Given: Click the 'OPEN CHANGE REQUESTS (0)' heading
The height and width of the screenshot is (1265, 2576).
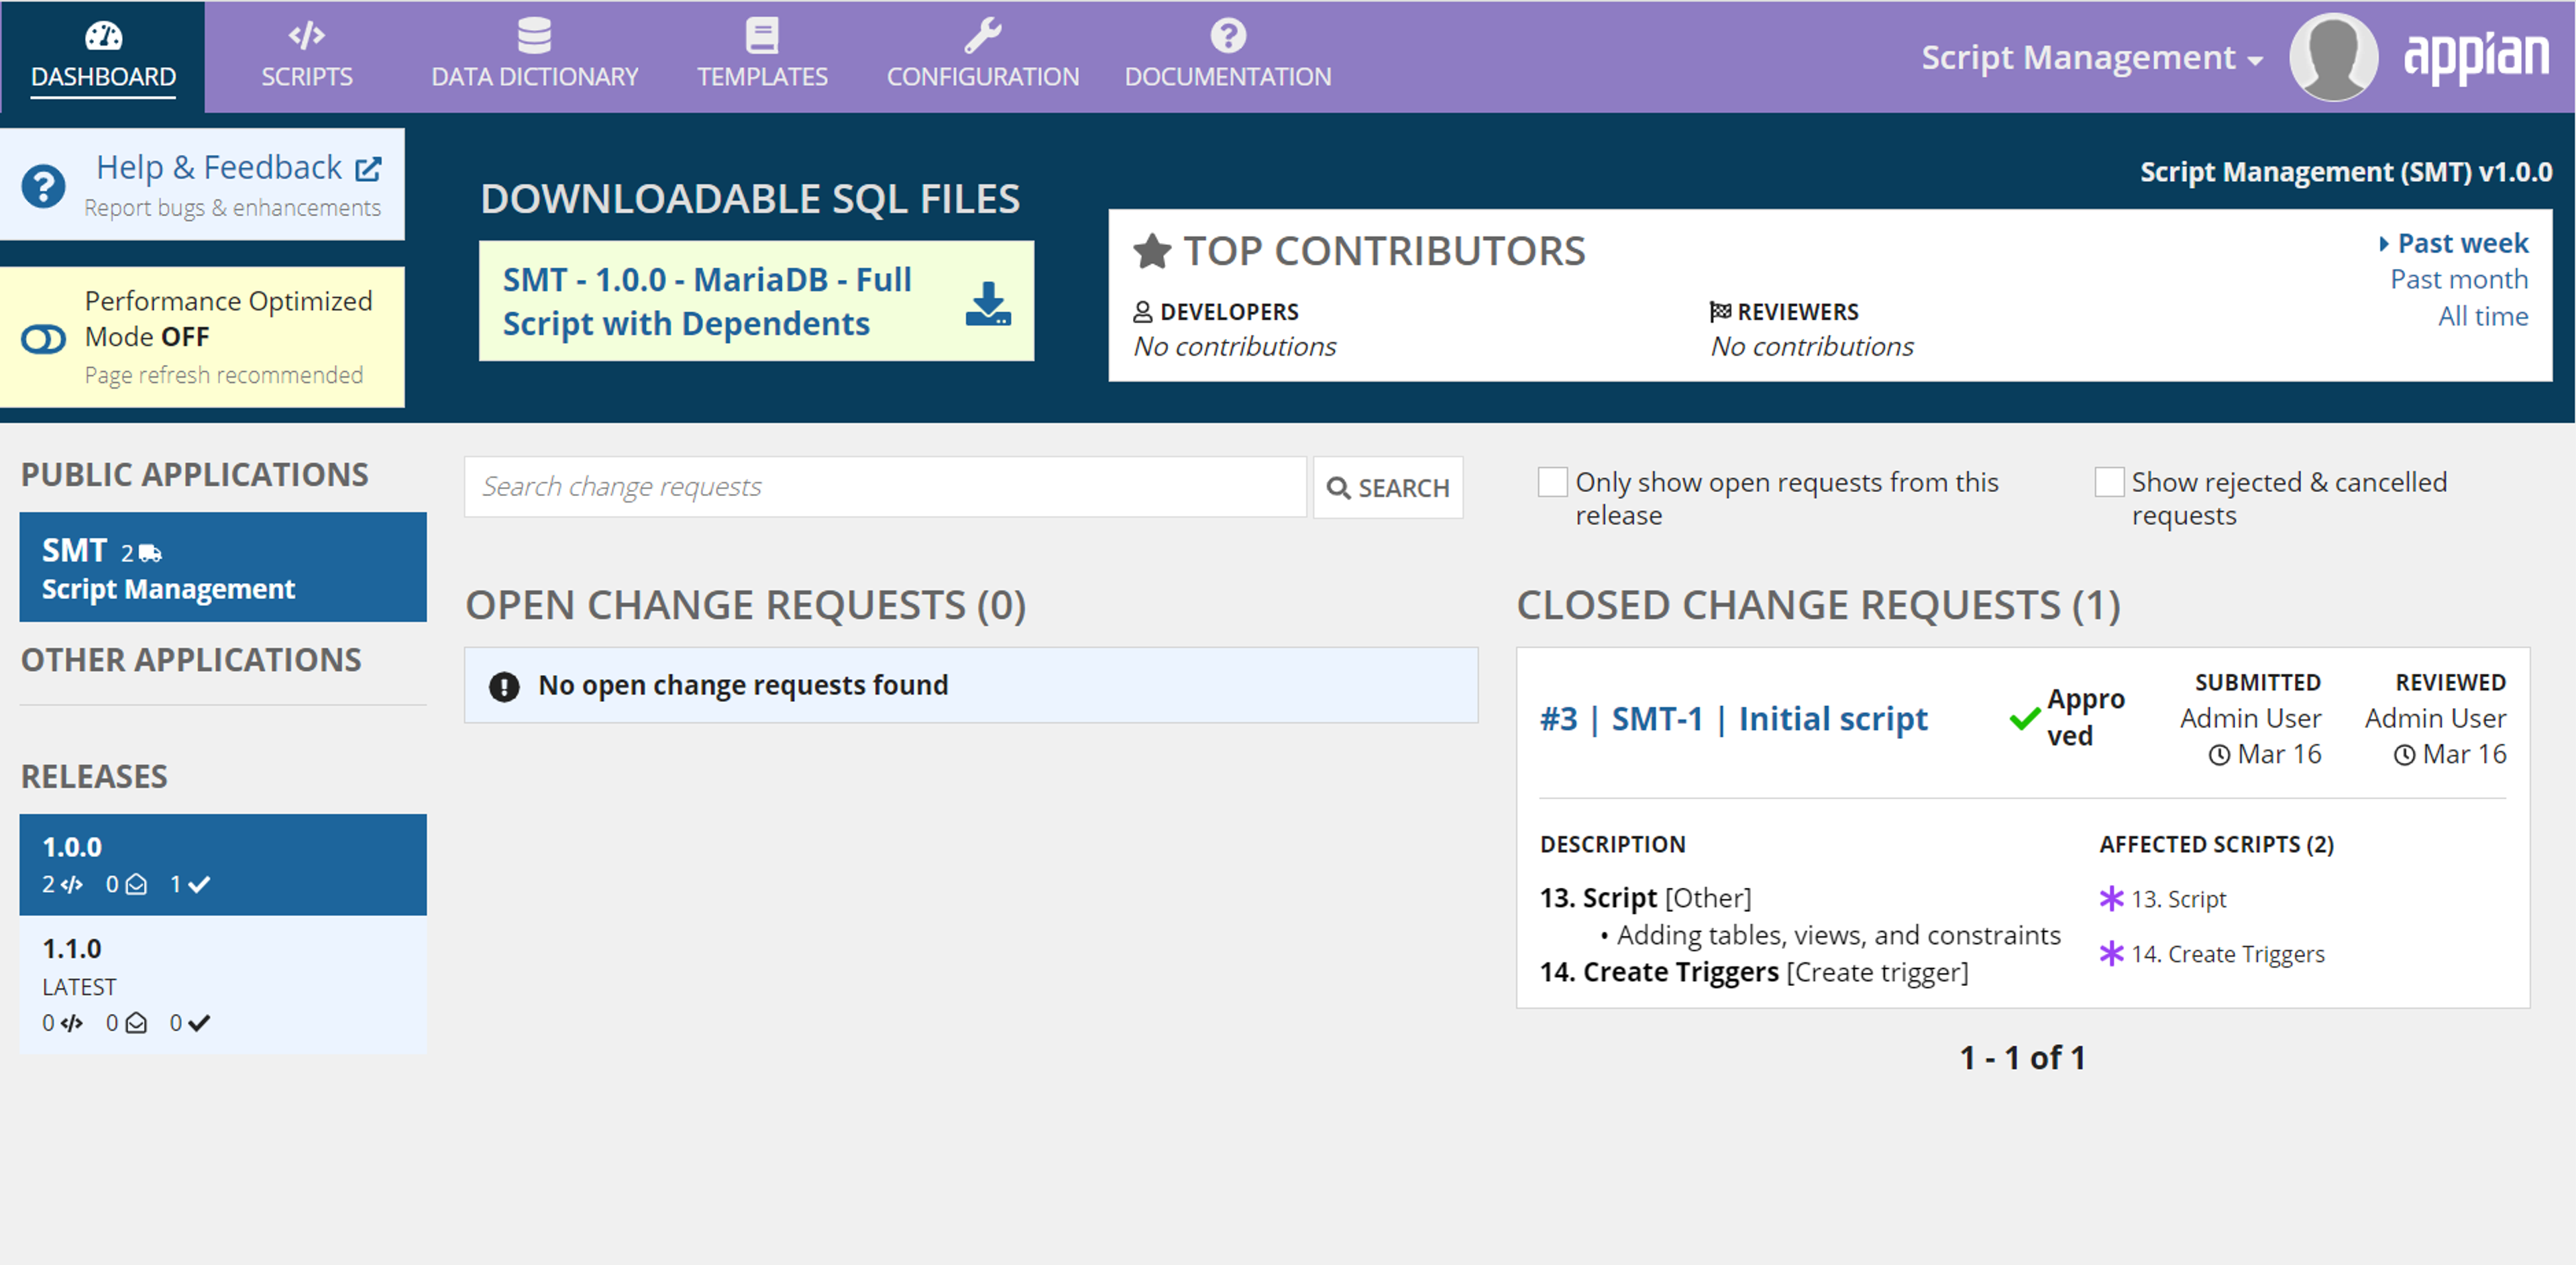Looking at the screenshot, I should pyautogui.click(x=746, y=605).
